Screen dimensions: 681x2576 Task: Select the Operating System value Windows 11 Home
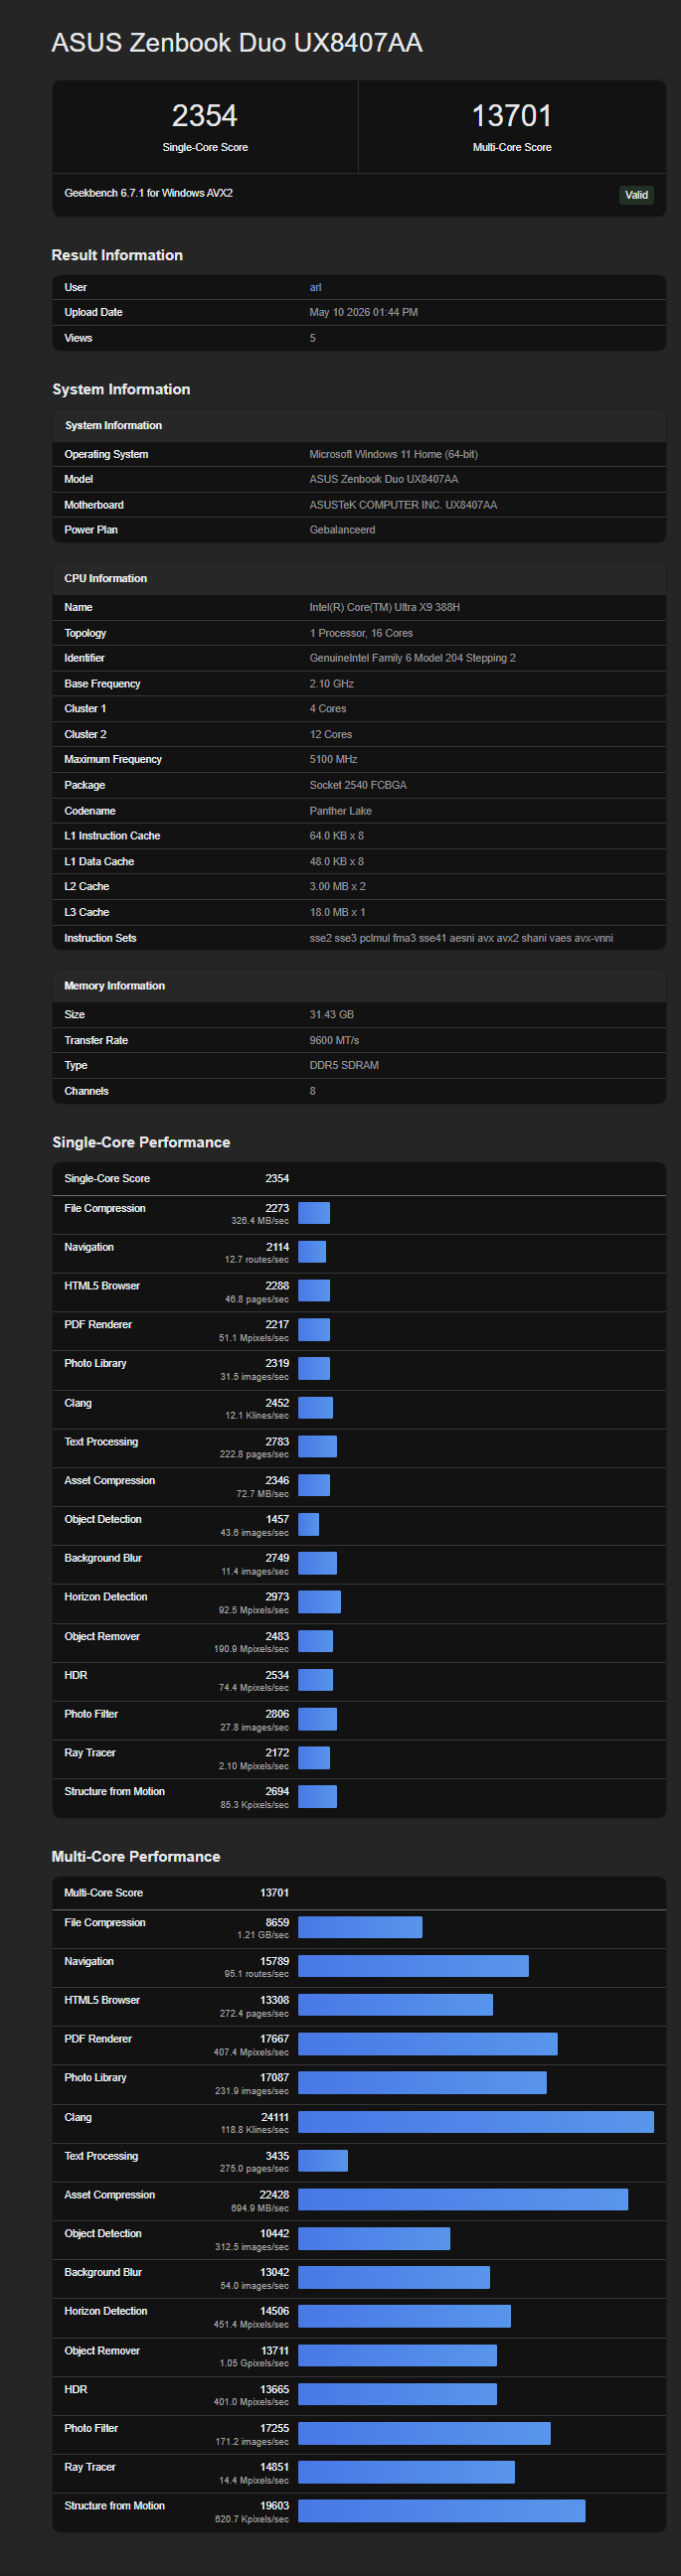(393, 454)
